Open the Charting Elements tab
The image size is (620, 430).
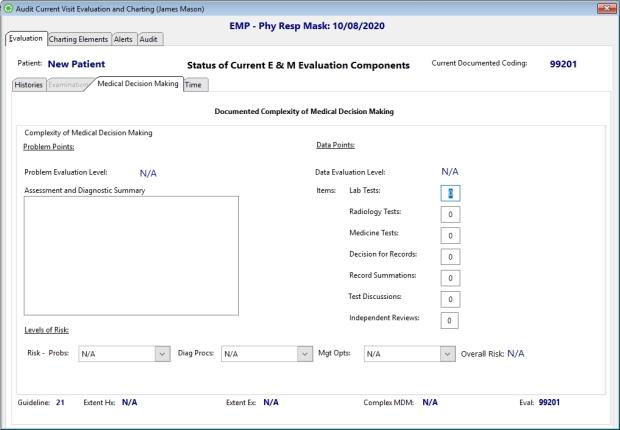tap(79, 39)
